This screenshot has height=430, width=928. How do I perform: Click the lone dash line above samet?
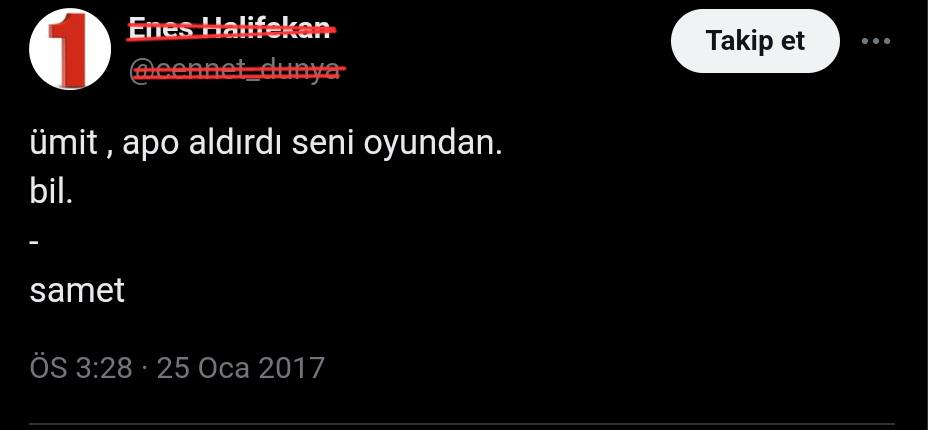(34, 242)
